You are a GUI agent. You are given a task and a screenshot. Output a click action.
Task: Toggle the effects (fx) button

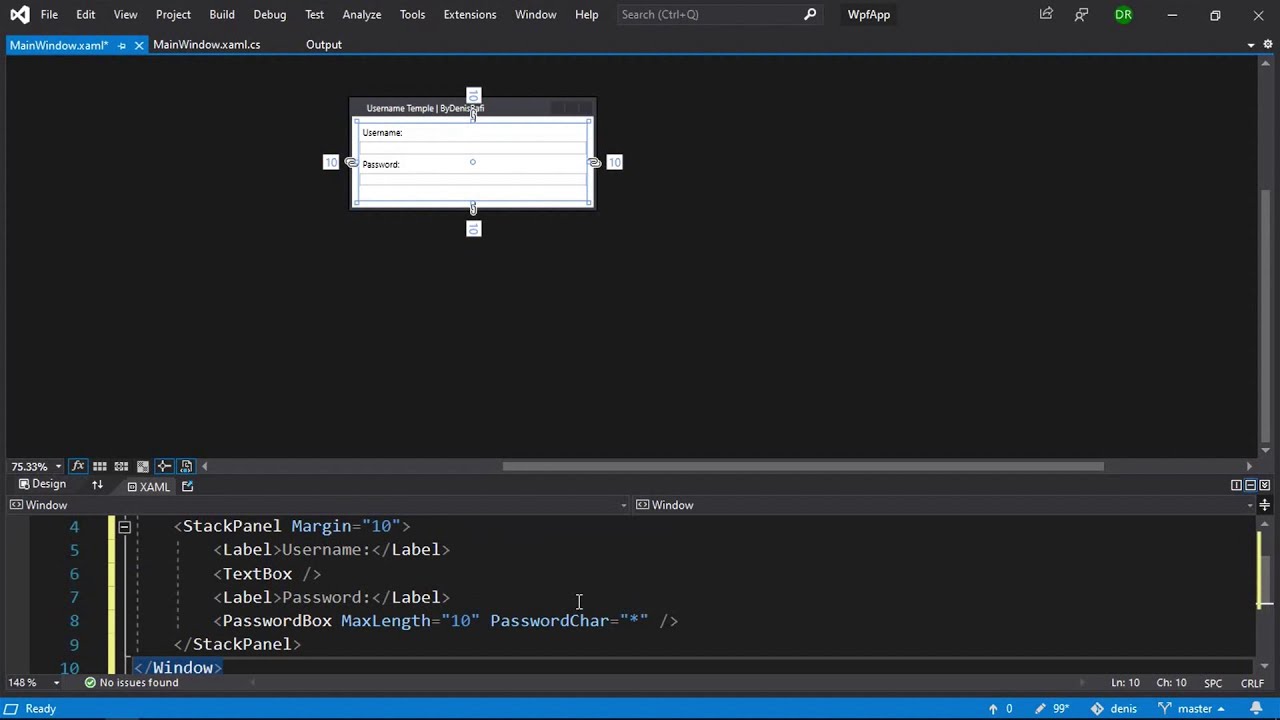tap(78, 466)
